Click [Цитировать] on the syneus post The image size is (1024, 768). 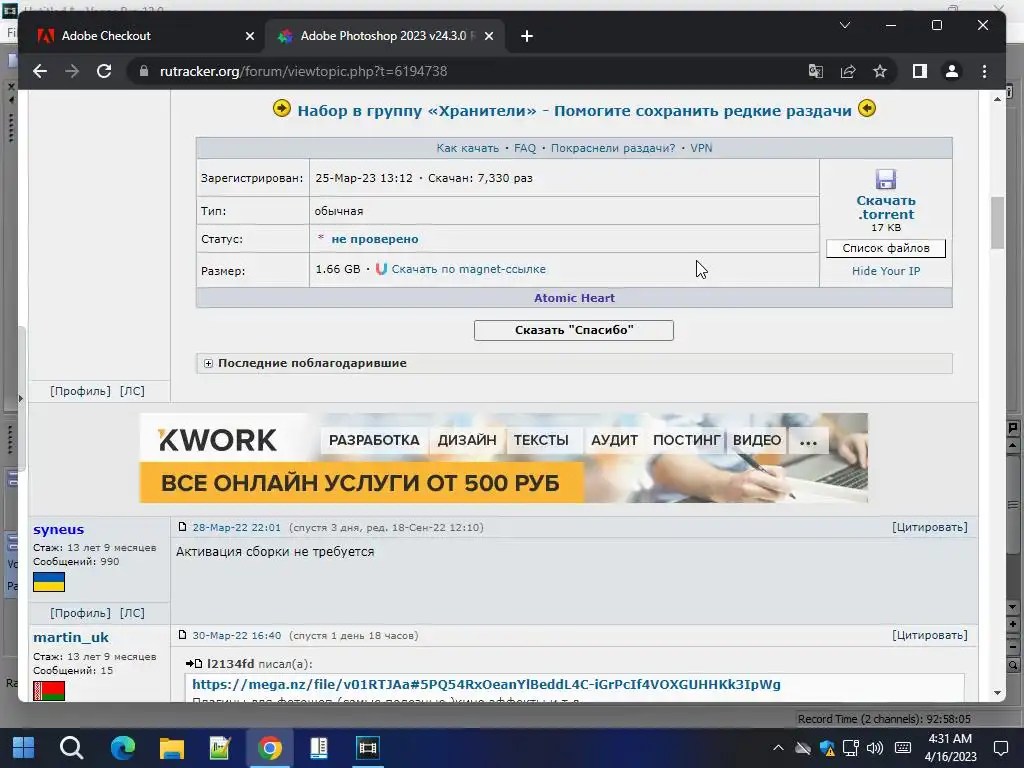(930, 527)
